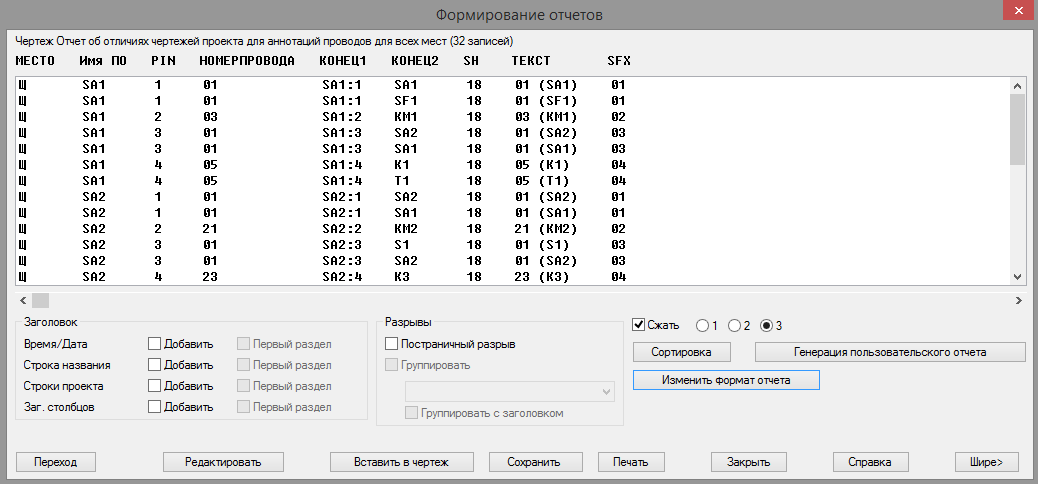Open the Справка help button
This screenshot has height=484, width=1038.
point(871,462)
